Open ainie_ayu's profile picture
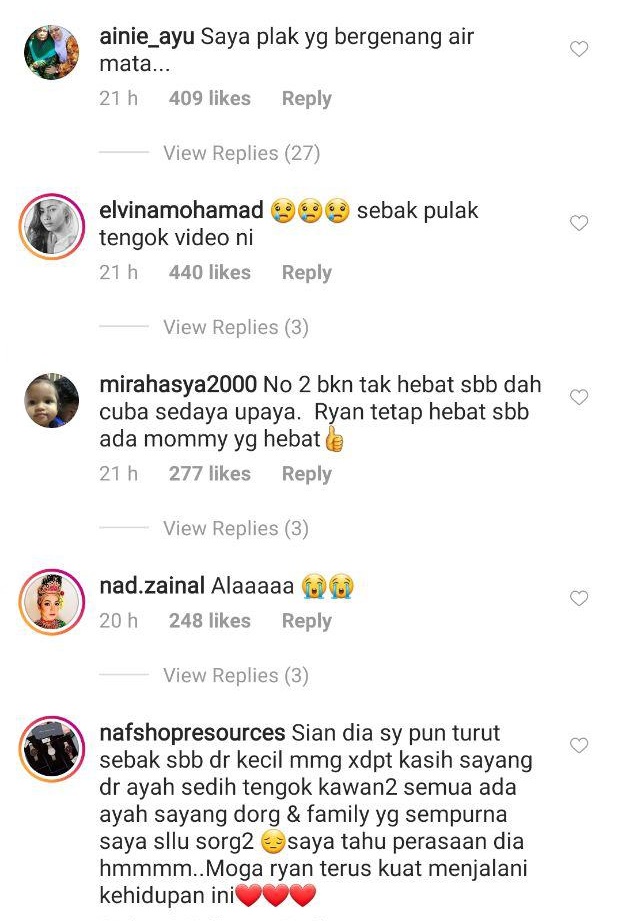This screenshot has height=921, width=622. click(52, 52)
